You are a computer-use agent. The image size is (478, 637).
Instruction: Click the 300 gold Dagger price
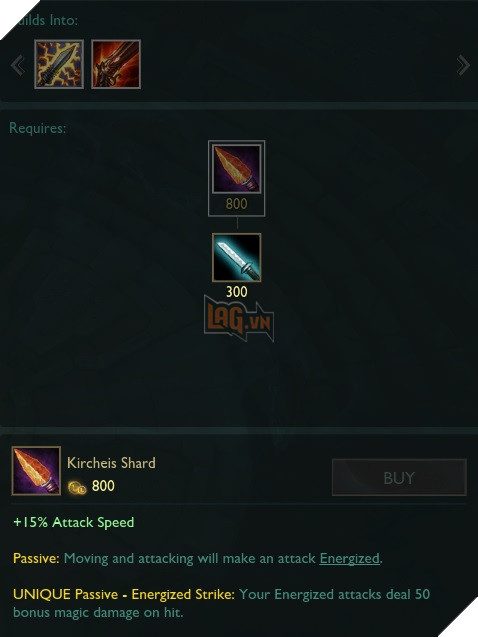point(237,292)
